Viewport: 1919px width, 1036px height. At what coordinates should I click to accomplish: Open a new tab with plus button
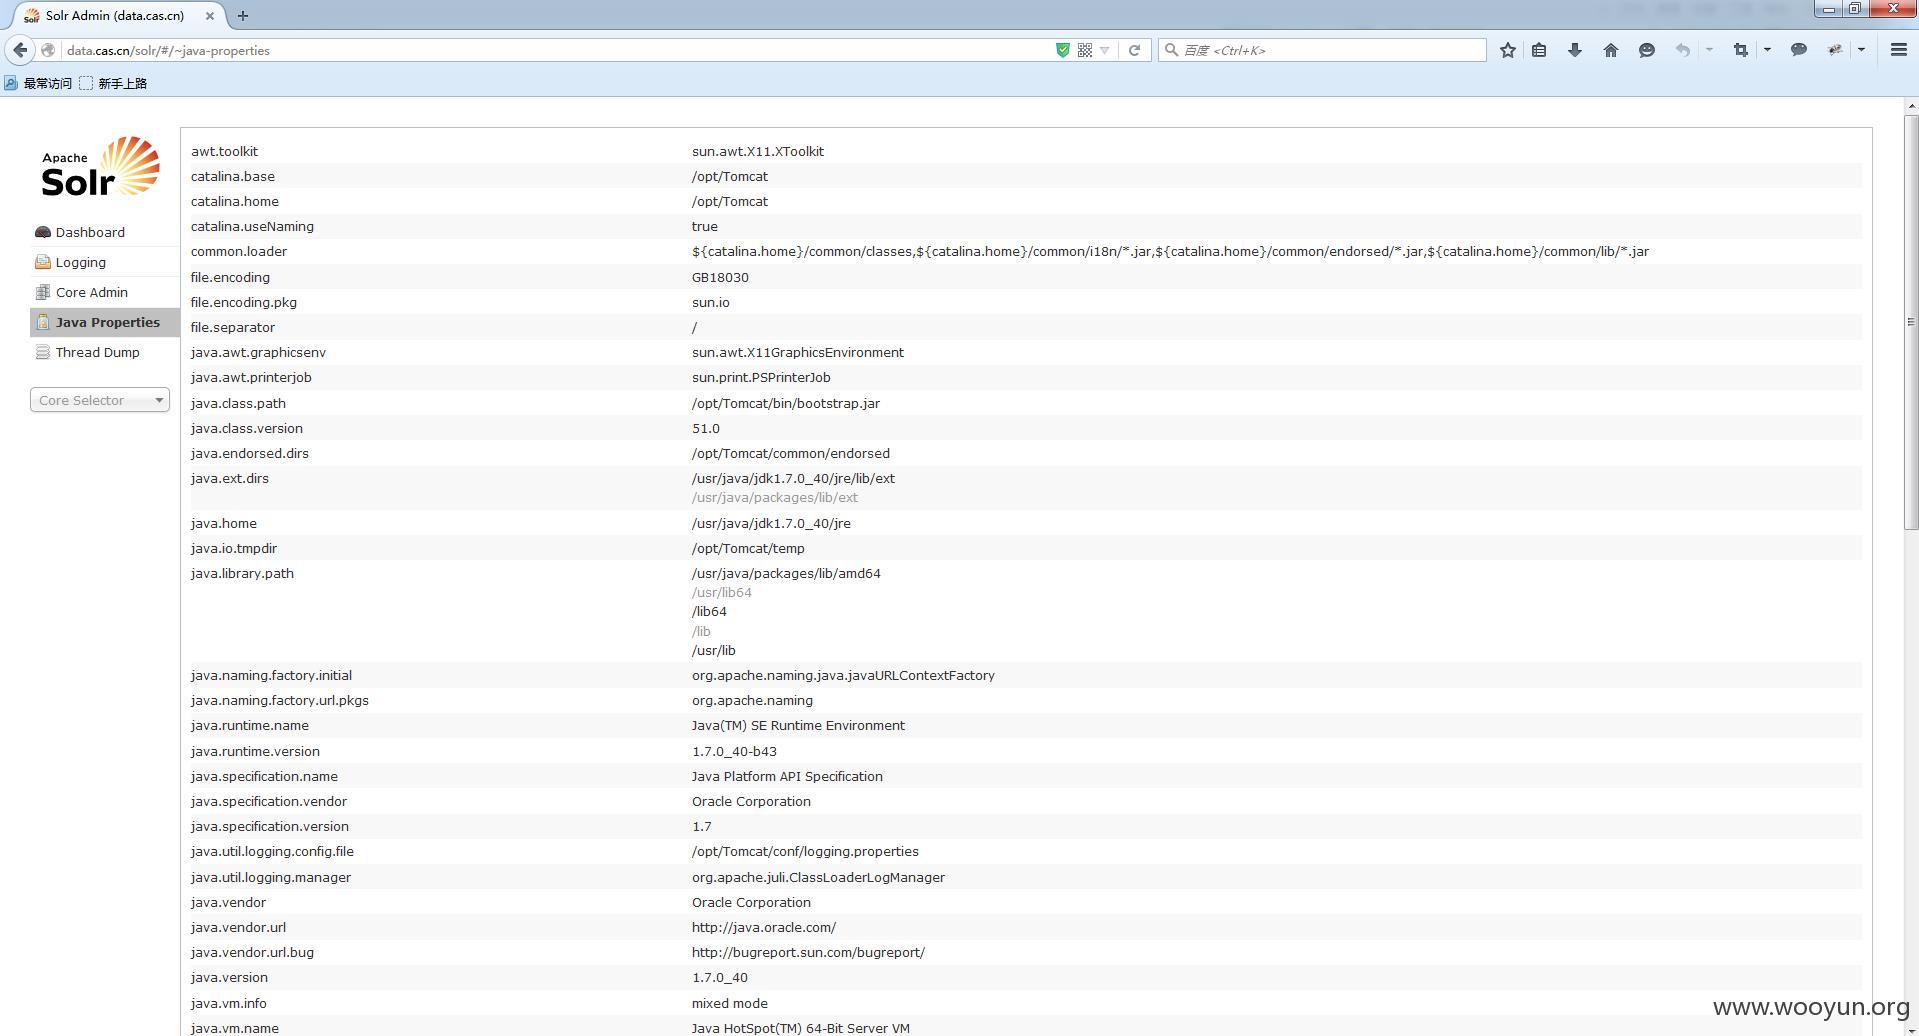[x=243, y=16]
